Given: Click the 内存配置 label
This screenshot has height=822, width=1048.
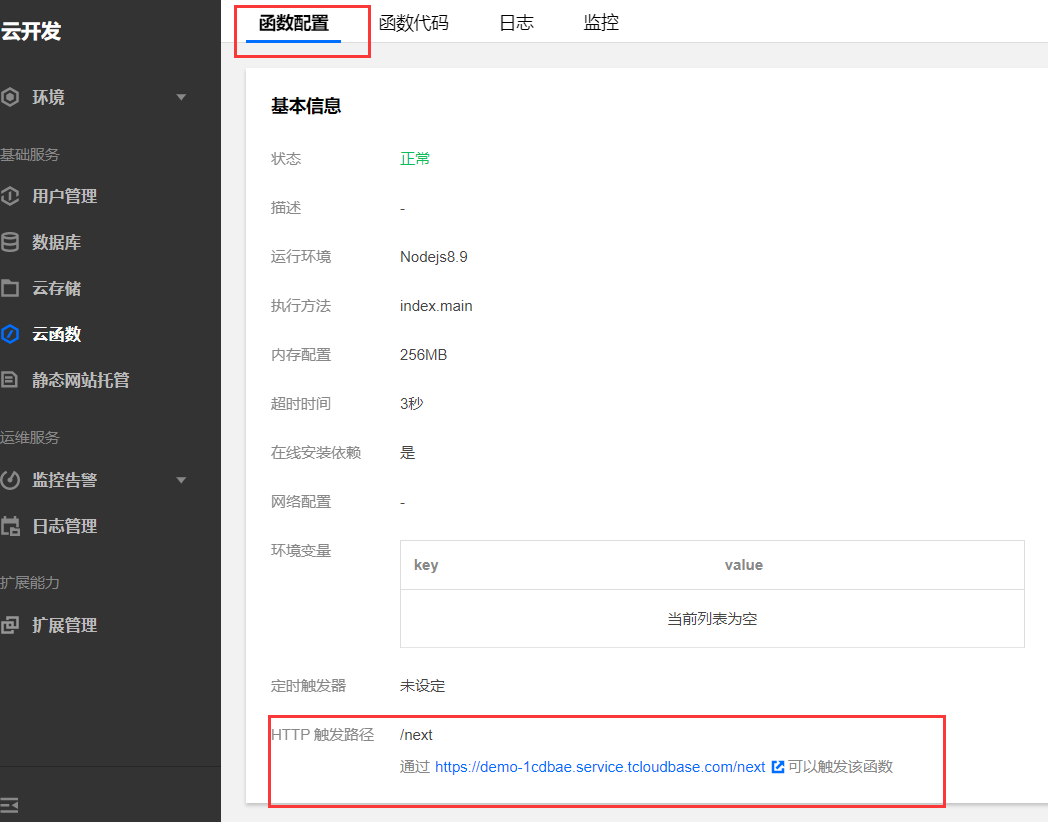Looking at the screenshot, I should [301, 355].
